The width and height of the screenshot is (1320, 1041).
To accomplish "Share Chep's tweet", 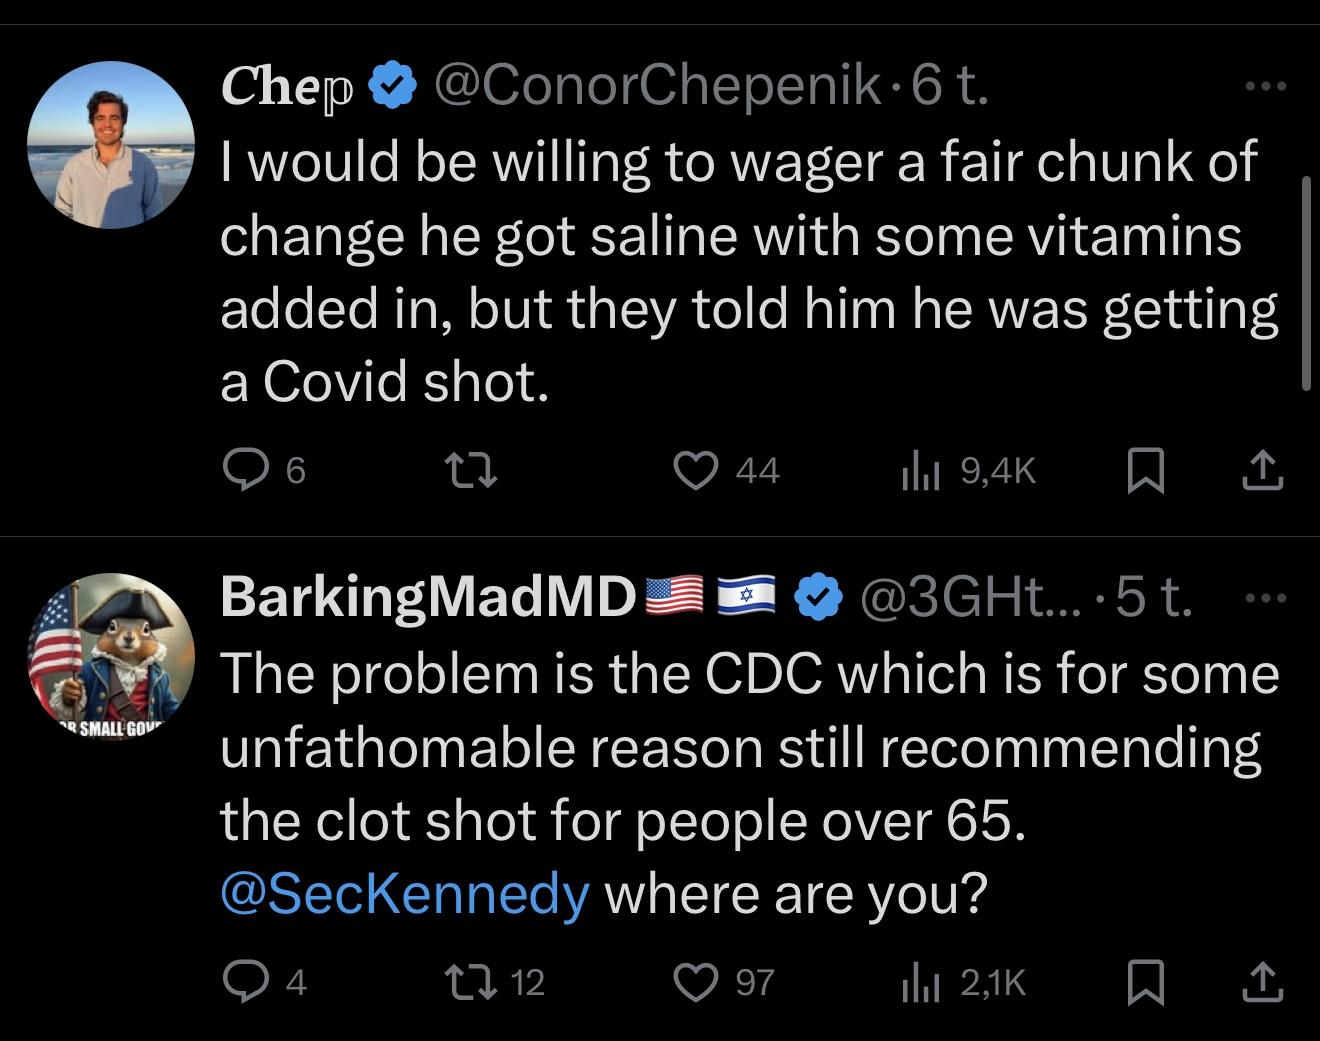I will click(x=1262, y=471).
